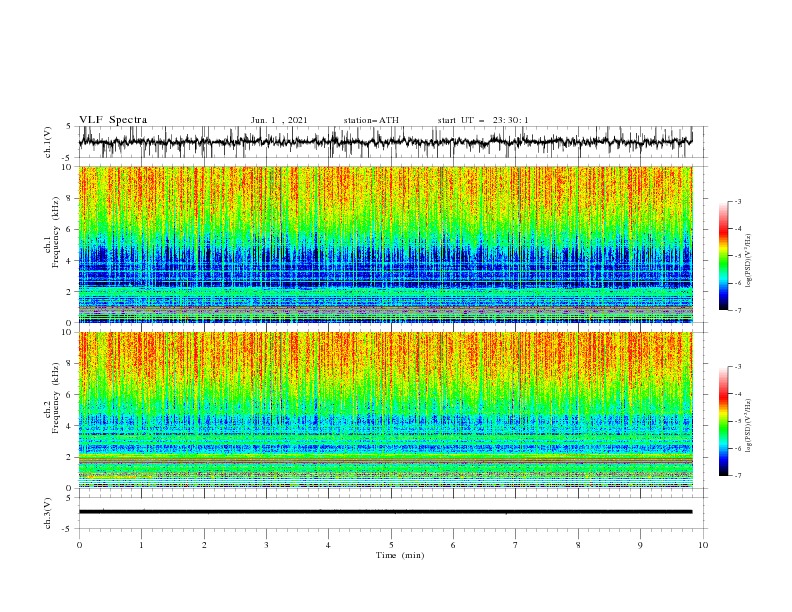Click the "1" tick on the time axis

[x=141, y=545]
